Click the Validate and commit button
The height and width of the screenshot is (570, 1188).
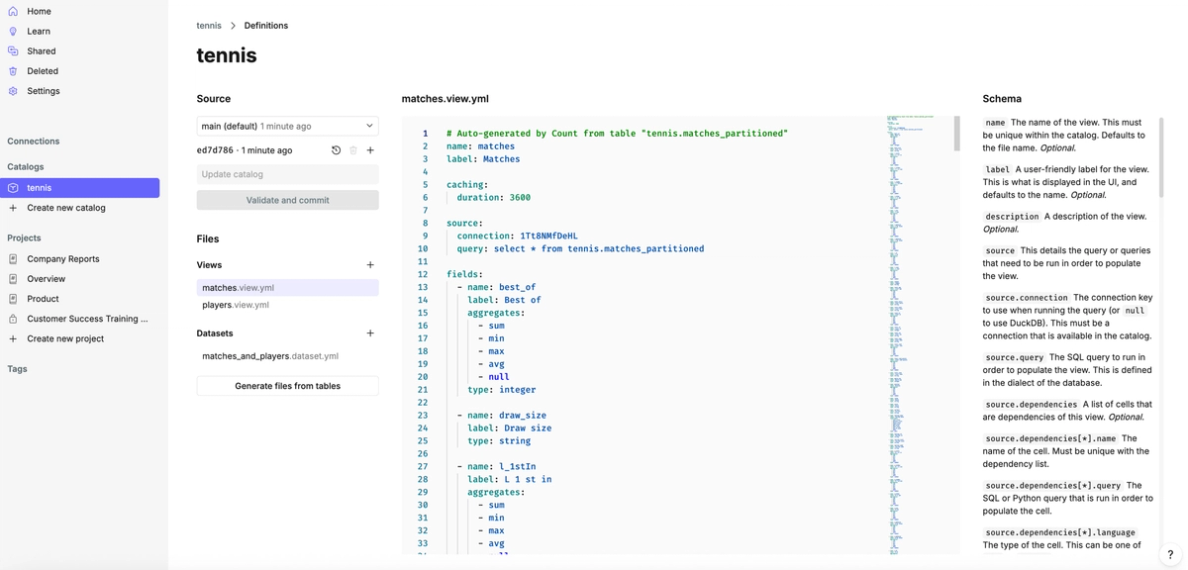coord(288,200)
